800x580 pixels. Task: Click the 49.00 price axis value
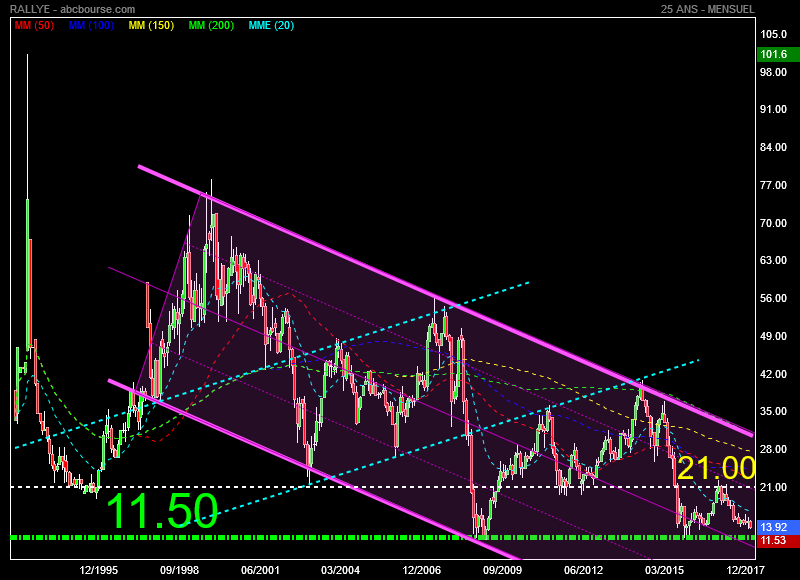click(x=773, y=336)
